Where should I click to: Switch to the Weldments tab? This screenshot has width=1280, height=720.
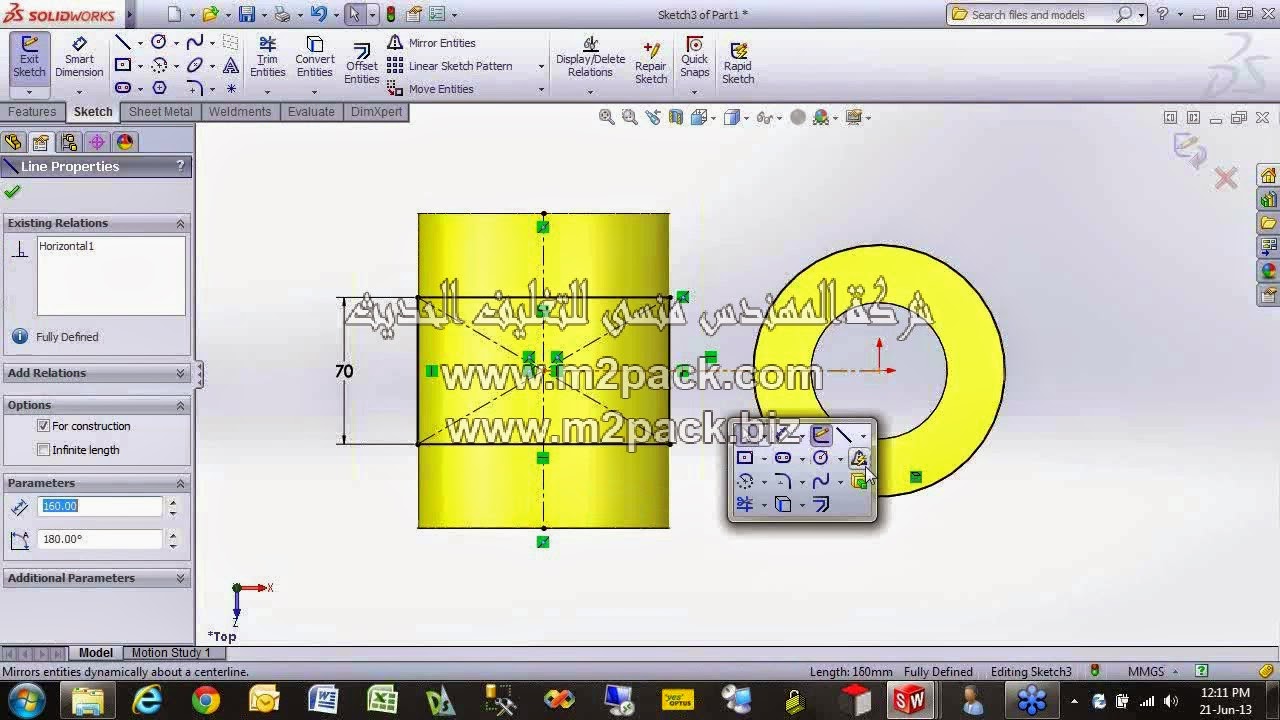coord(240,112)
